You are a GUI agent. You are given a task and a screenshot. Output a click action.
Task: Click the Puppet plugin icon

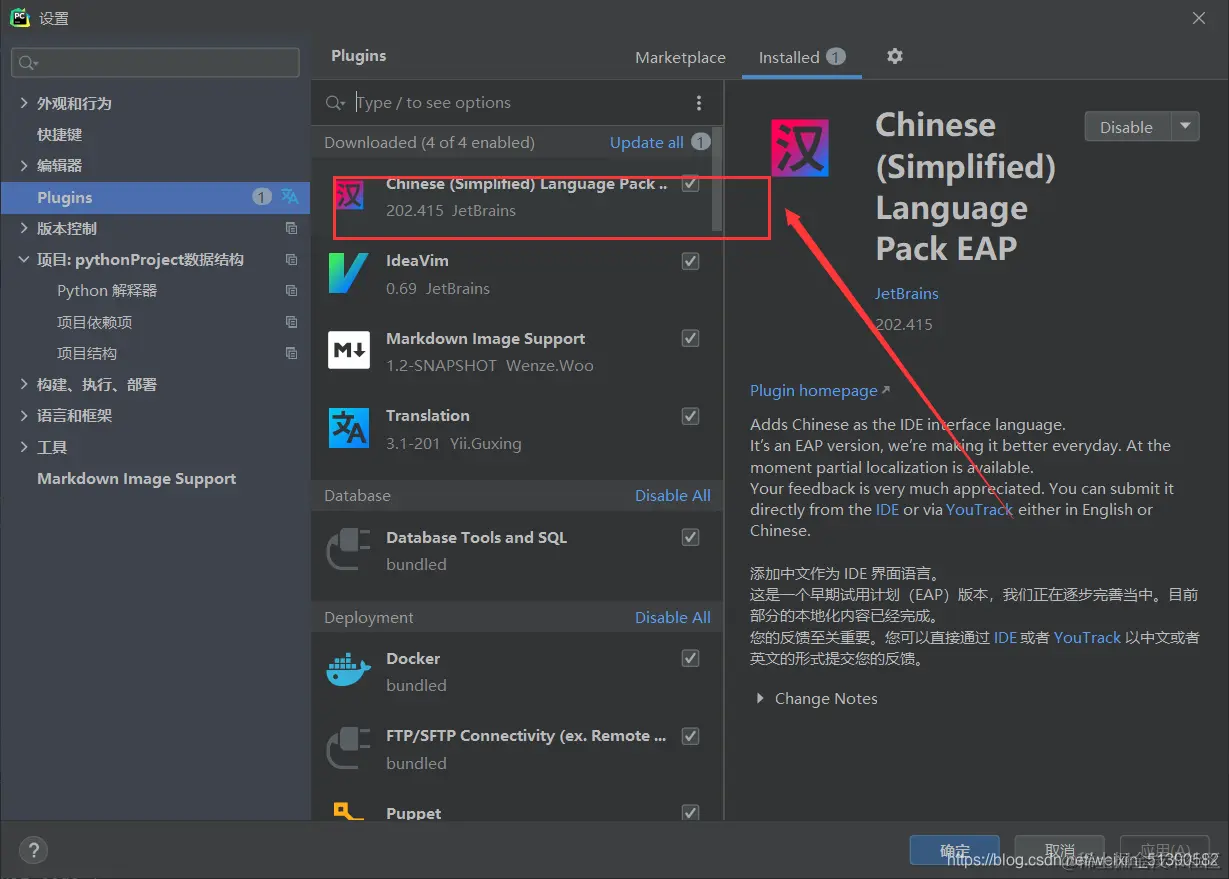click(349, 812)
